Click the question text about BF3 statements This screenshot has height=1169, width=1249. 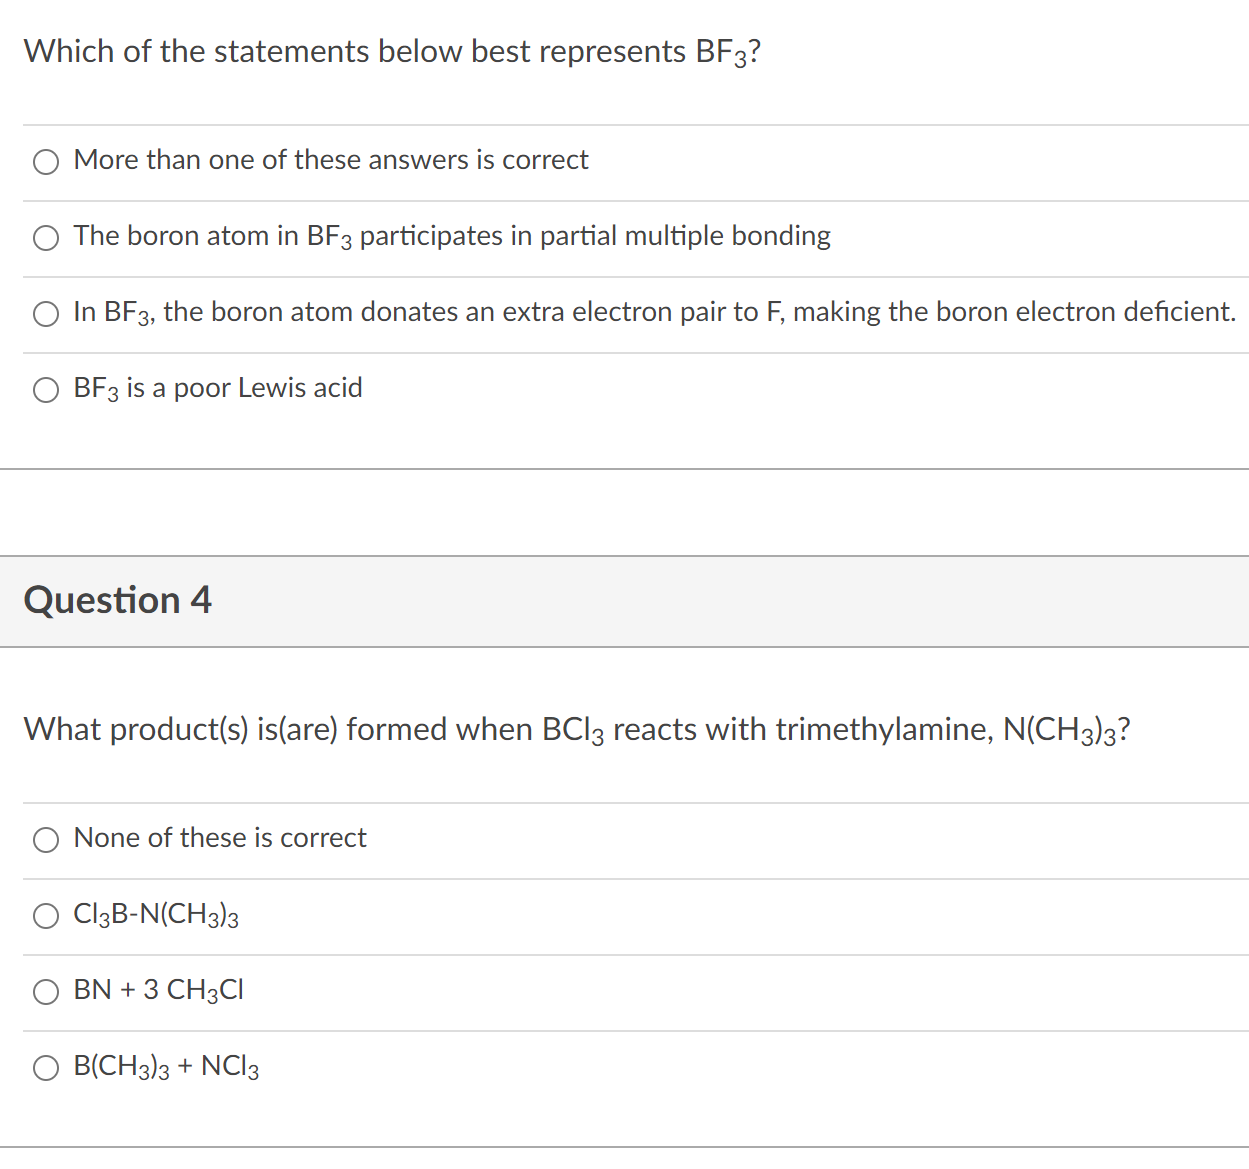tap(392, 52)
